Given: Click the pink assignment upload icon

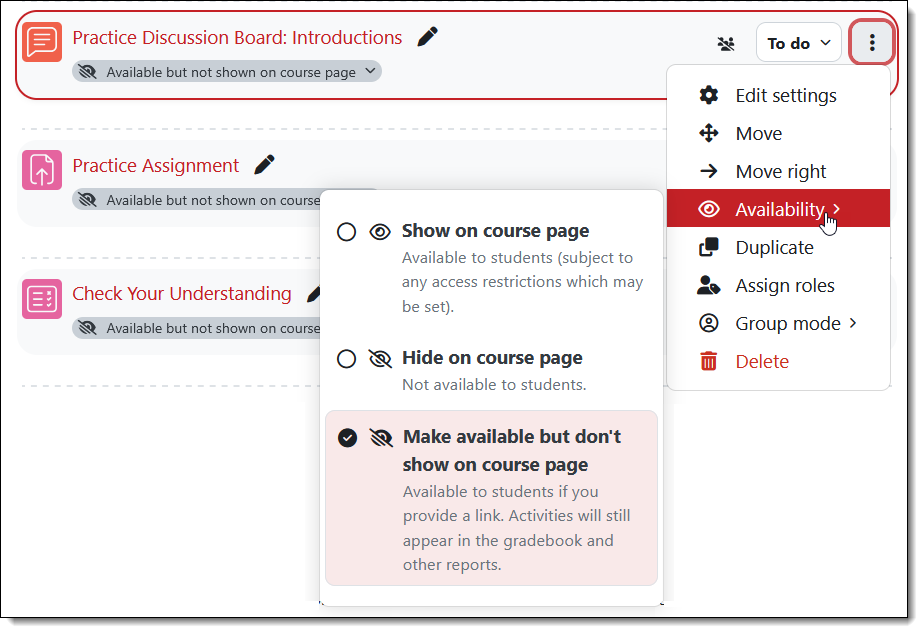Looking at the screenshot, I should 42,170.
